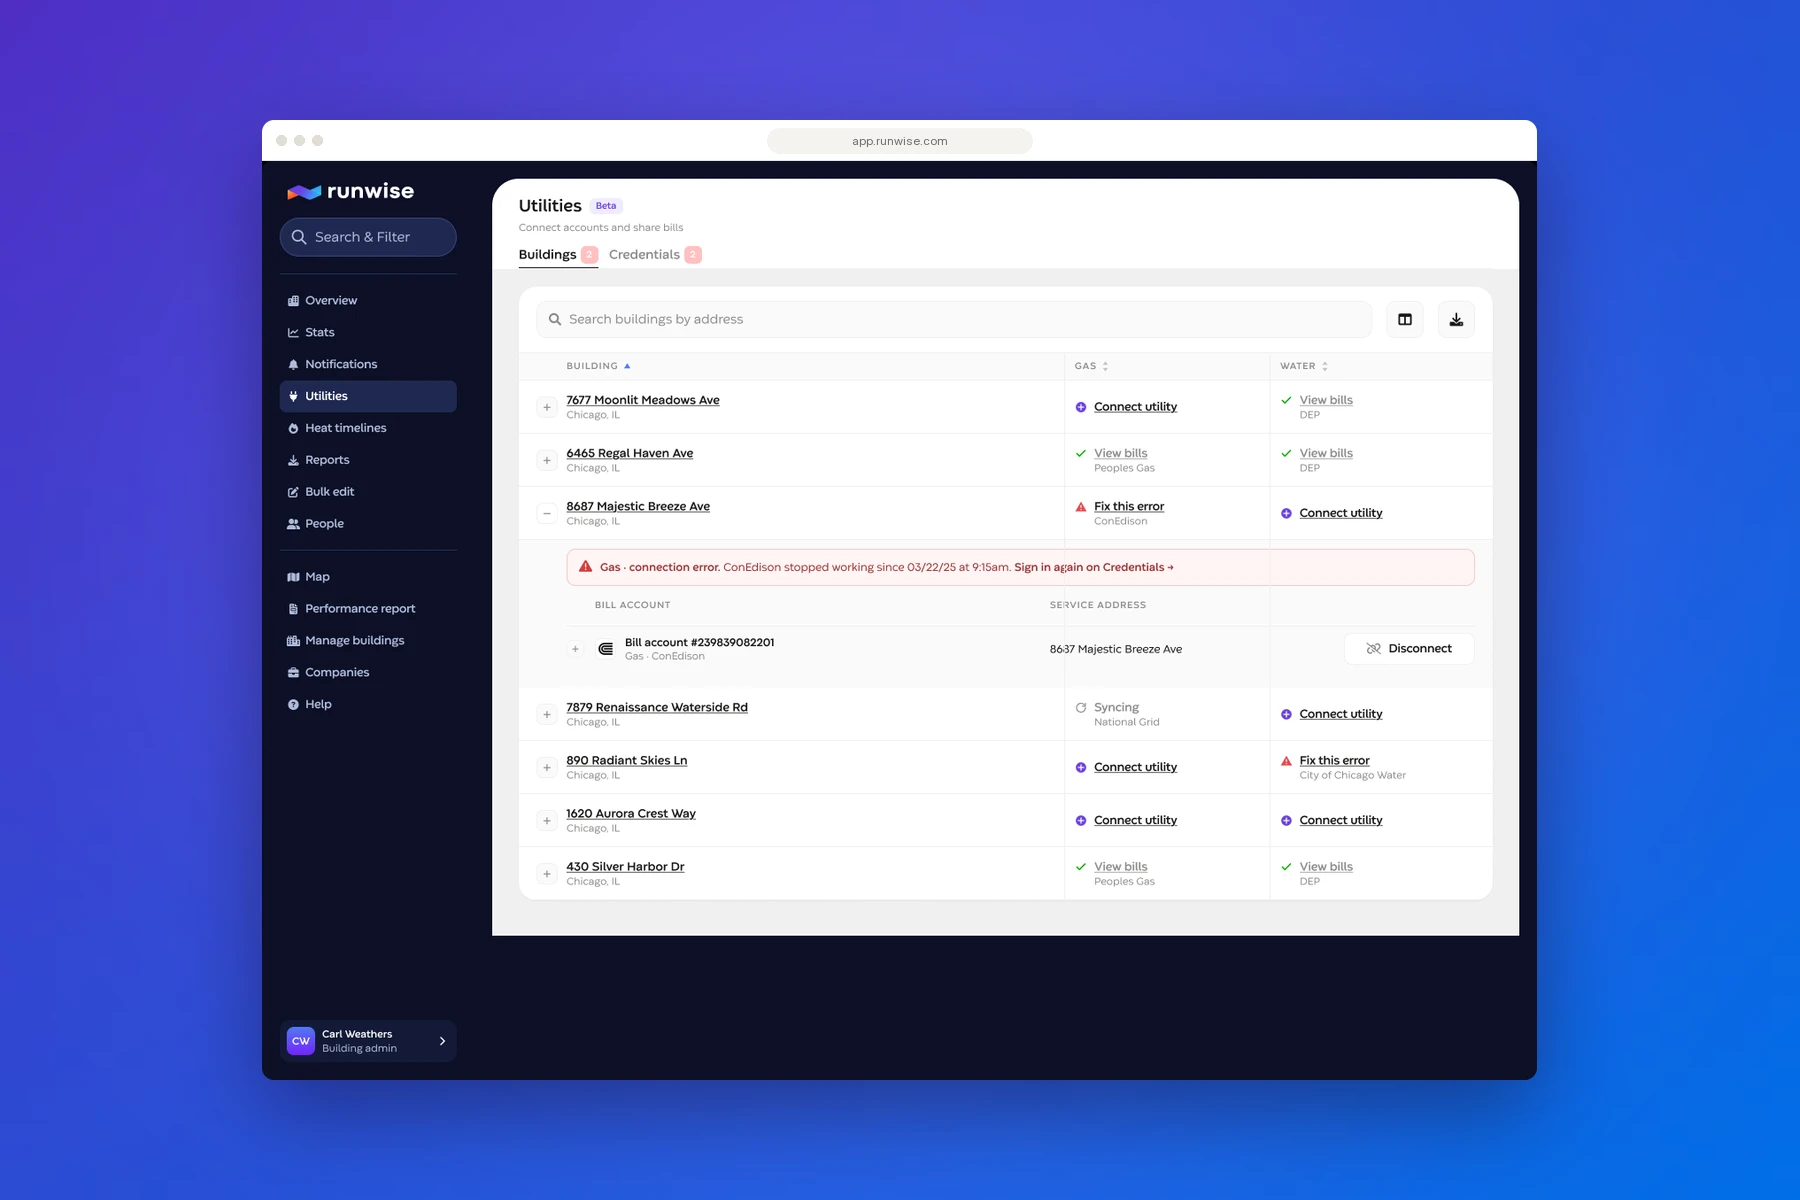Viewport: 1800px width, 1200px height.
Task: Open 6465 Regal Haven Ave link
Action: [630, 453]
